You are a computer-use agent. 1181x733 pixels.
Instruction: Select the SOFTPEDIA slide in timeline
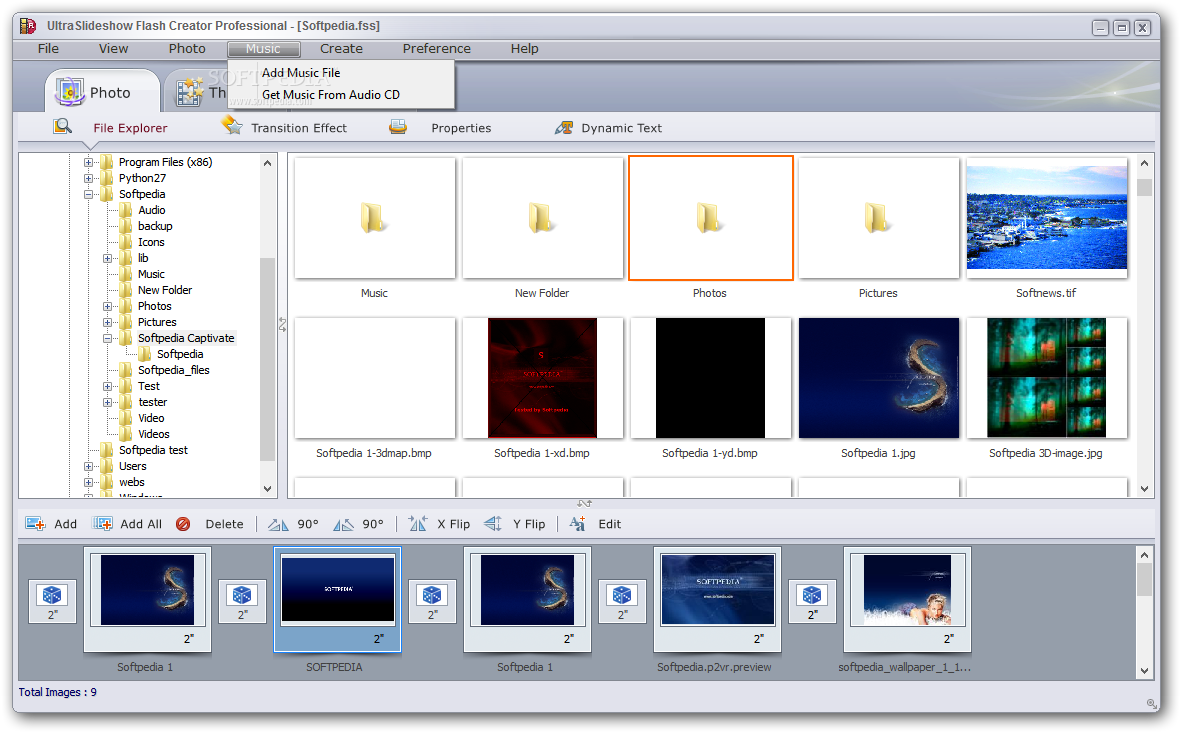tap(337, 600)
